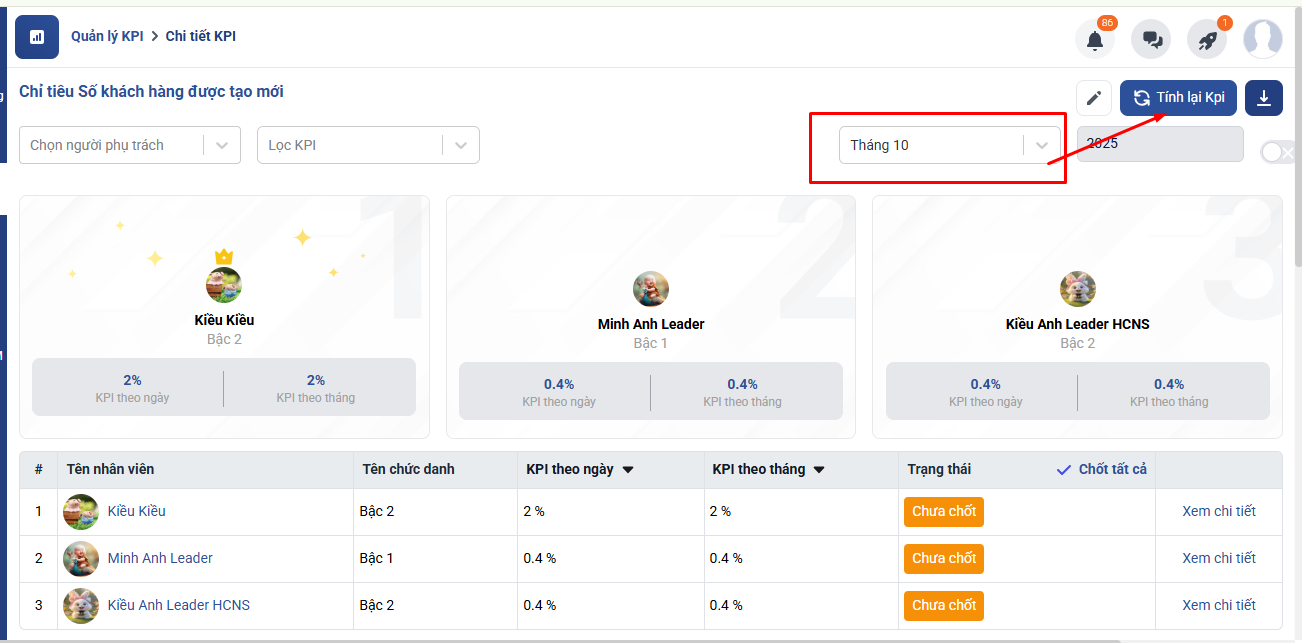Image resolution: width=1302 pixels, height=643 pixels.
Task: Open the Lọc KPI dropdown
Action: pyautogui.click(x=460, y=145)
